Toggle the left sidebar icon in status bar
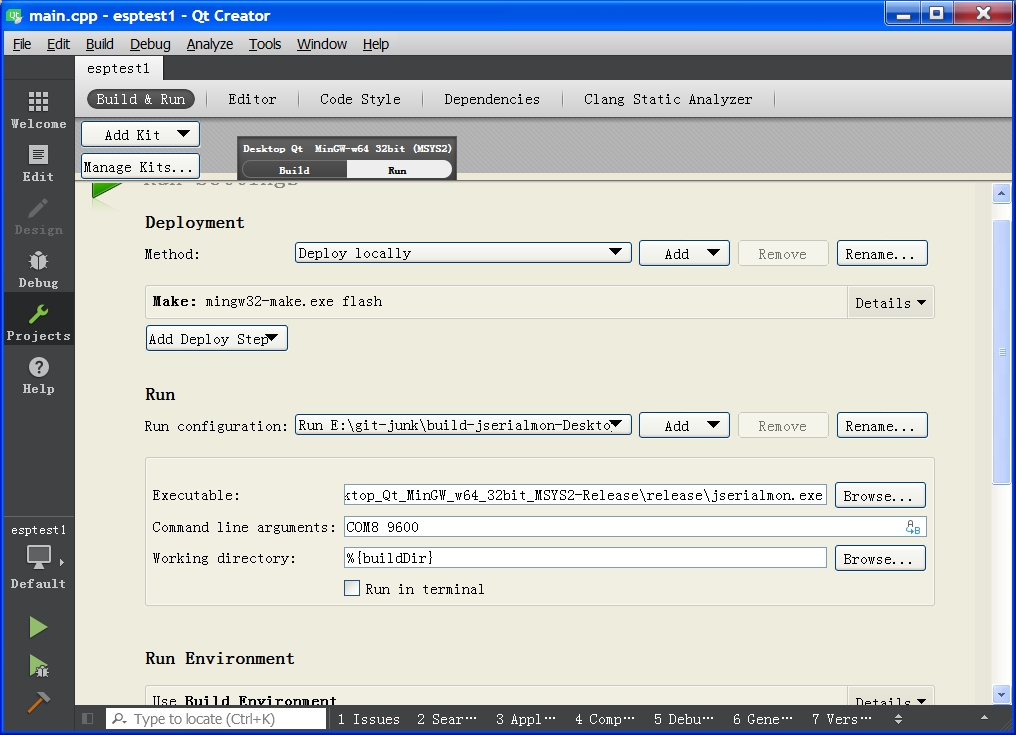Screen dimensions: 1016x735 tap(87, 719)
